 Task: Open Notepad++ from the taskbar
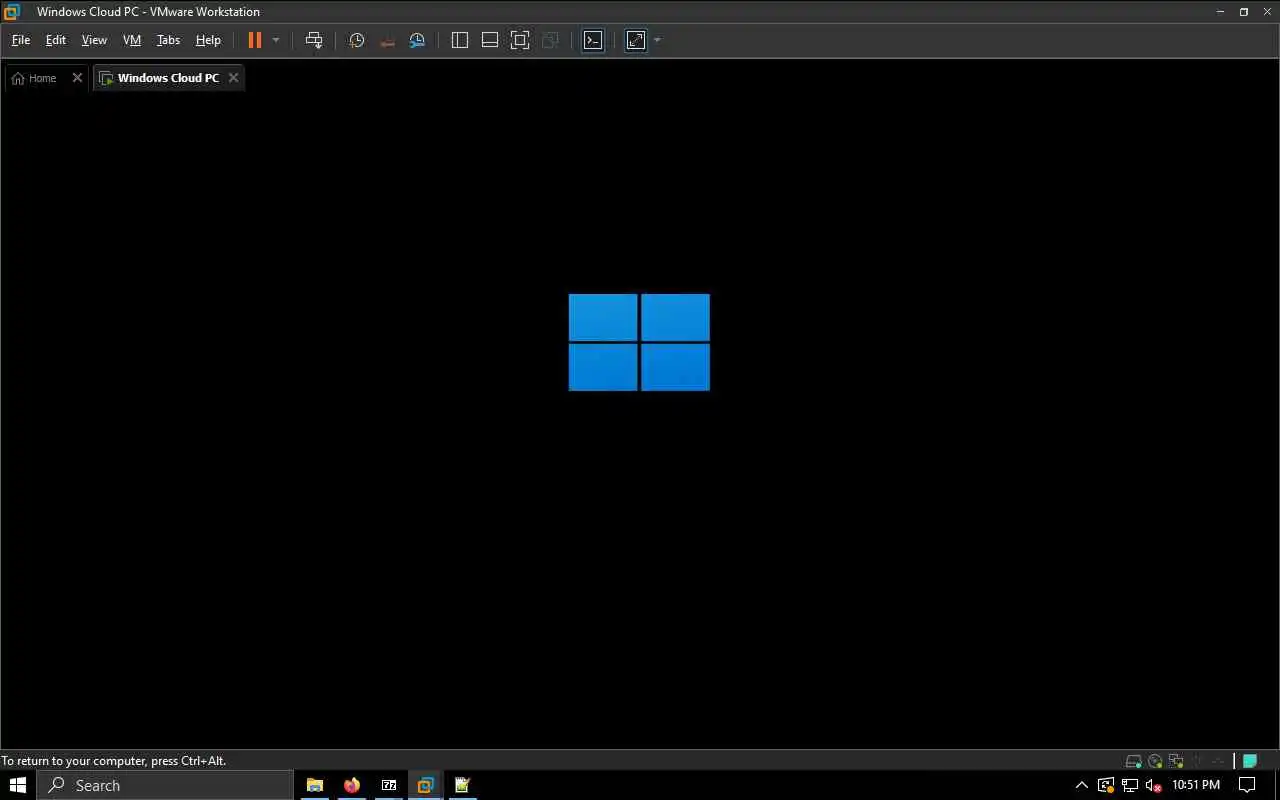click(462, 785)
